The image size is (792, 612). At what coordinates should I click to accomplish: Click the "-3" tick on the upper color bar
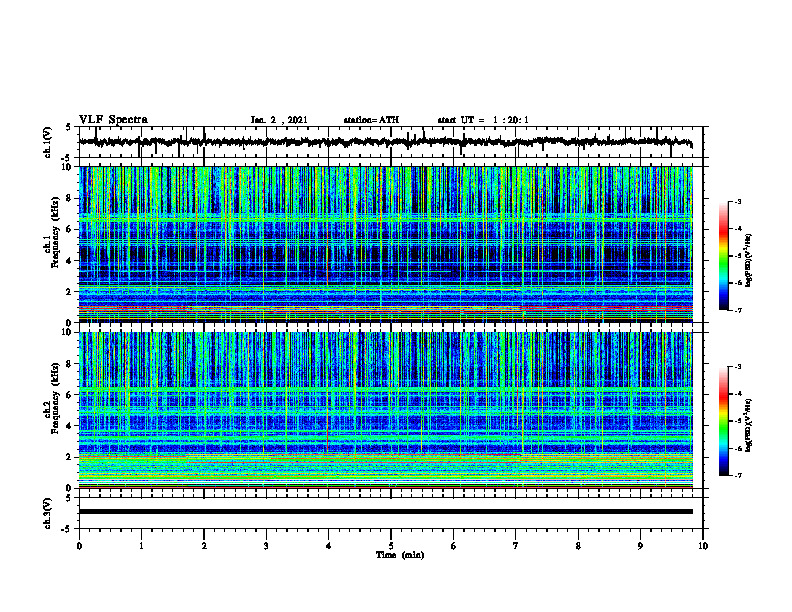(x=737, y=202)
